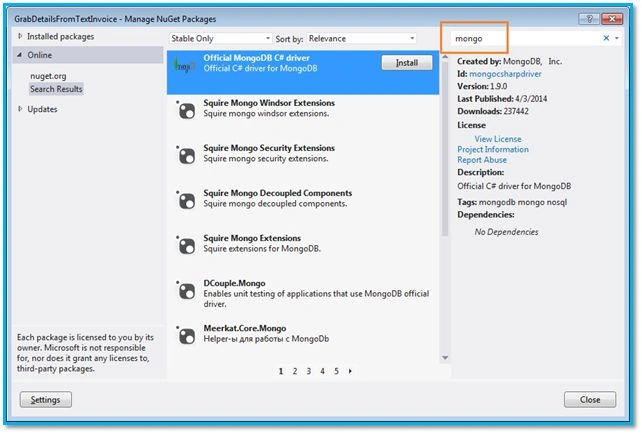Open the mongocsharpdriver Id link
This screenshot has width=642, height=434.
click(x=505, y=74)
